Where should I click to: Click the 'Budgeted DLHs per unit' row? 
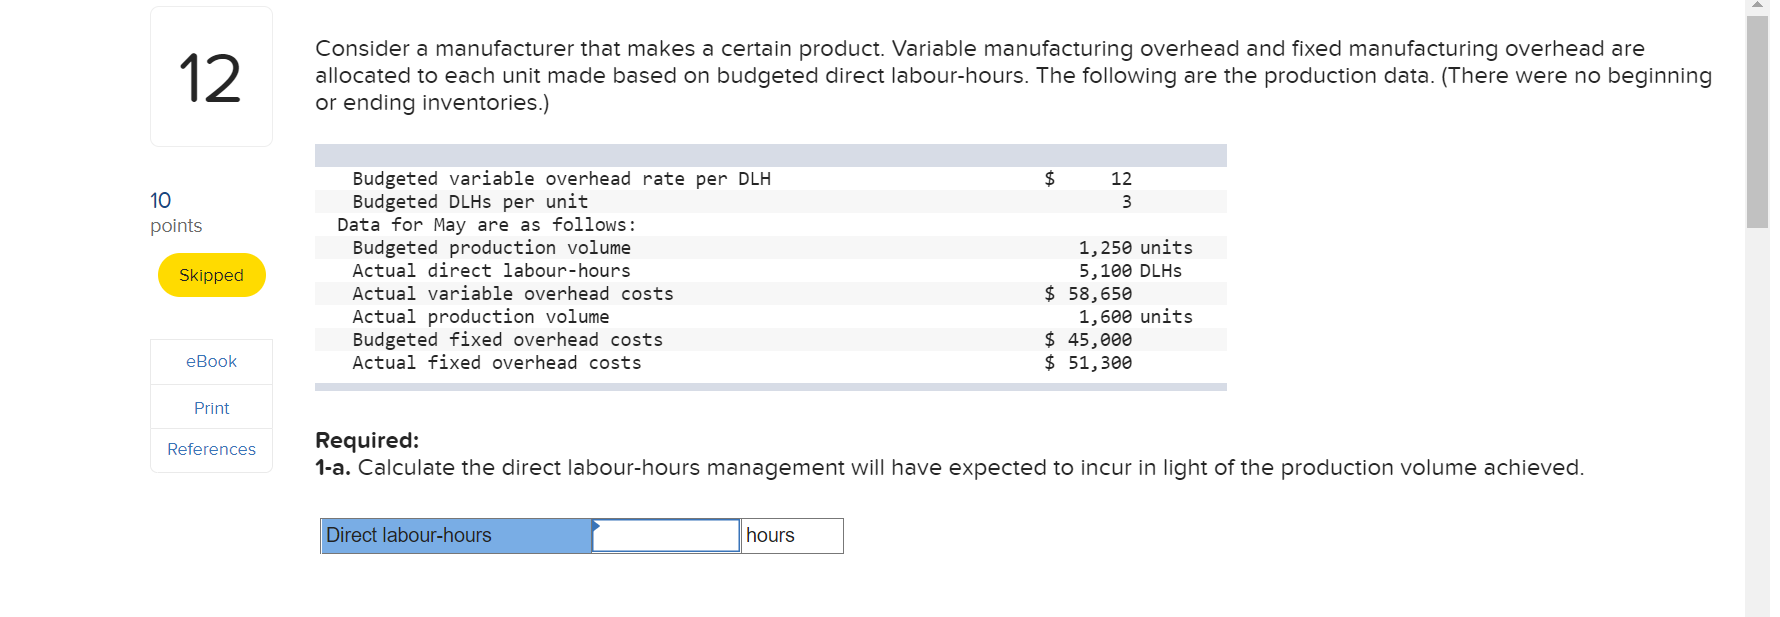[x=771, y=202]
